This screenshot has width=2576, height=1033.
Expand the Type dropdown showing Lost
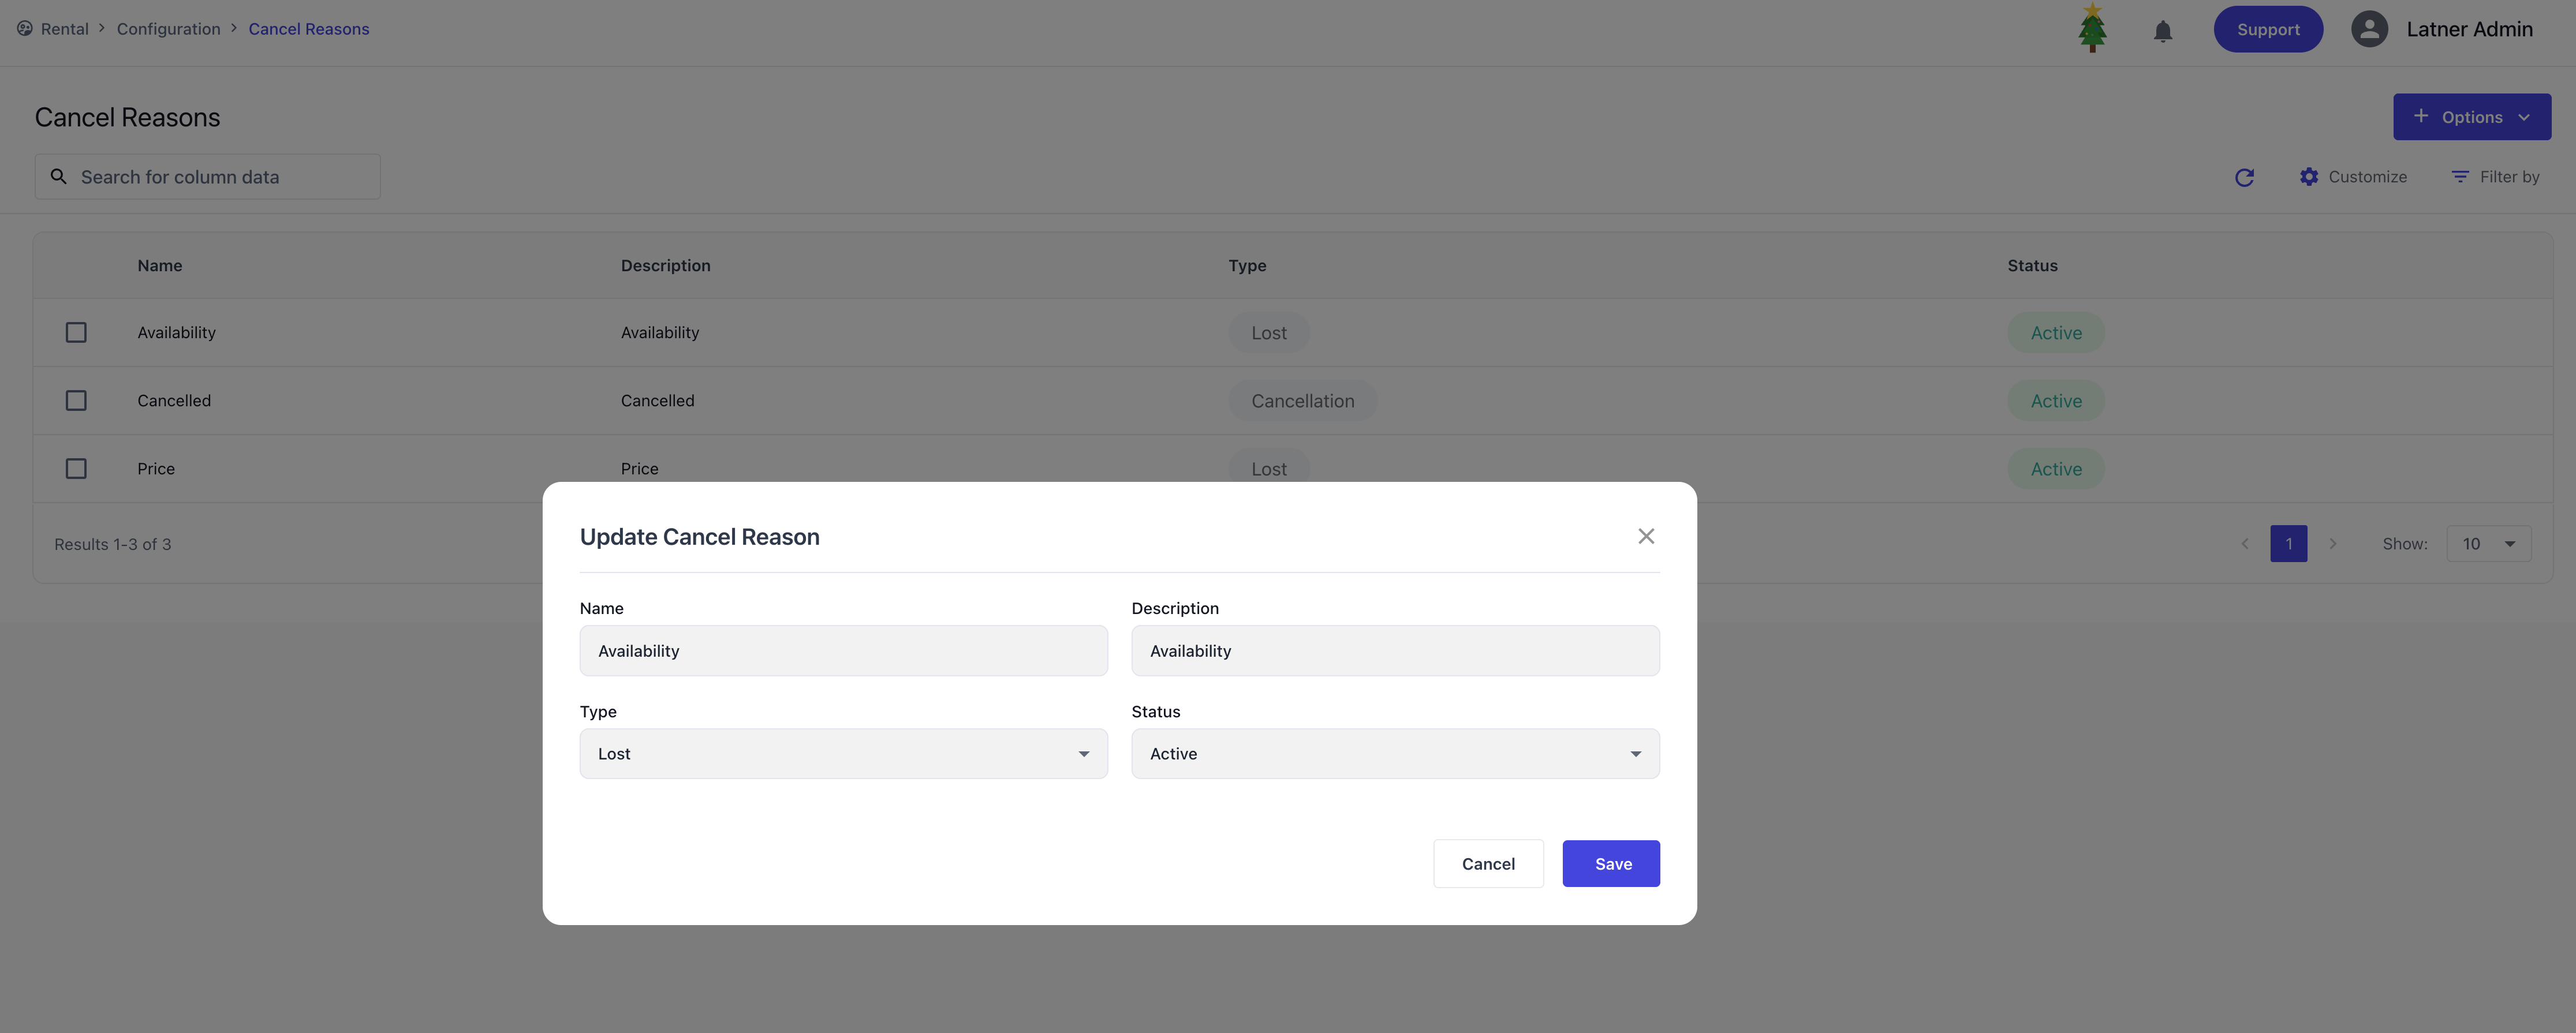pos(843,754)
